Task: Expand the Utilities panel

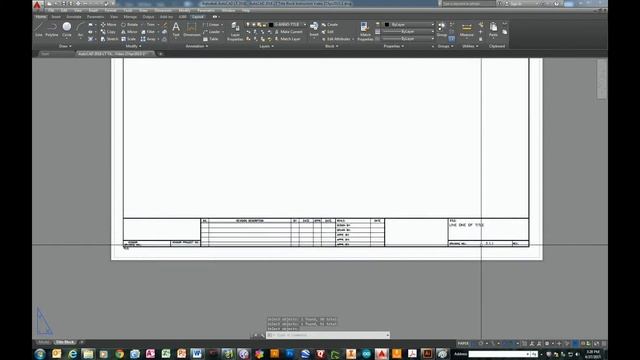Action: point(470,46)
